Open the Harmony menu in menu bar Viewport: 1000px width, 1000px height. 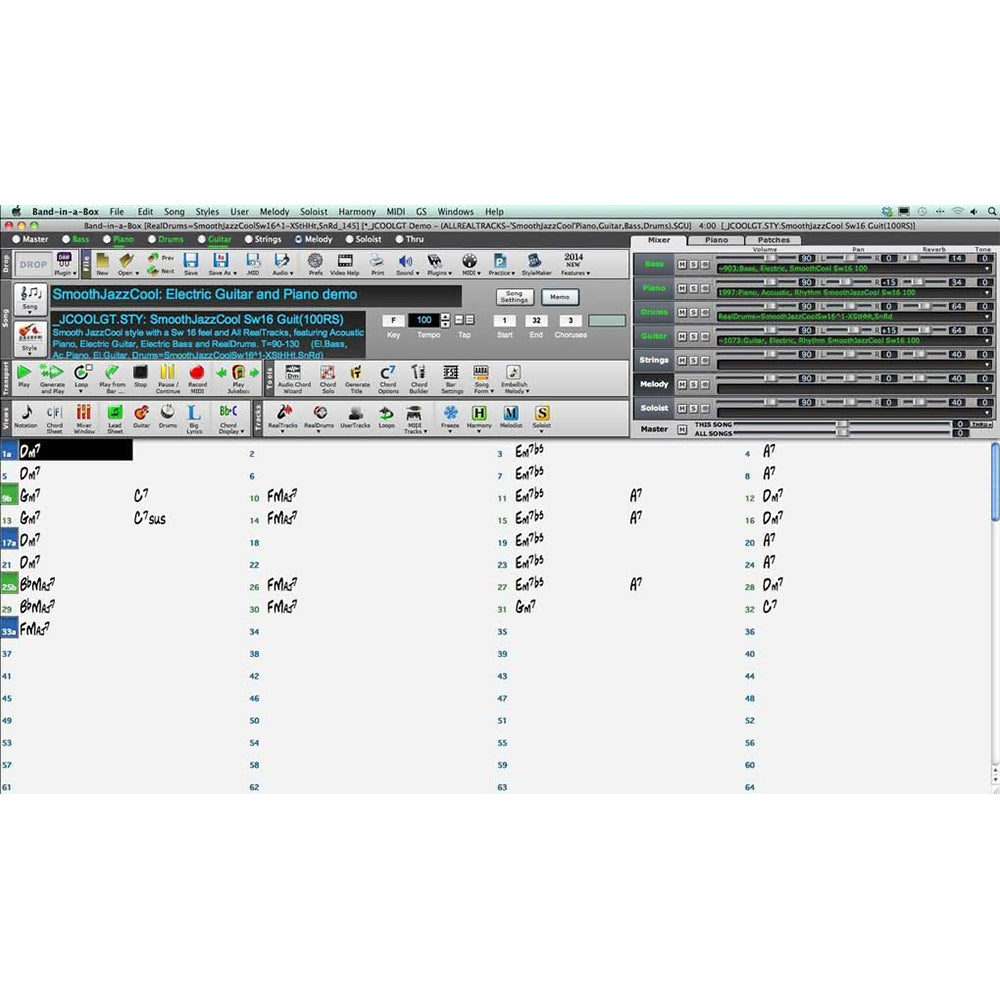tap(357, 212)
